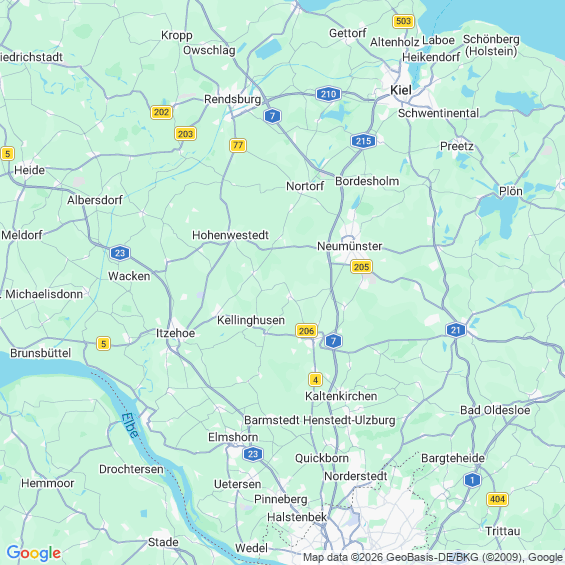
Task: Click the Elbe river label
Action: 130,425
